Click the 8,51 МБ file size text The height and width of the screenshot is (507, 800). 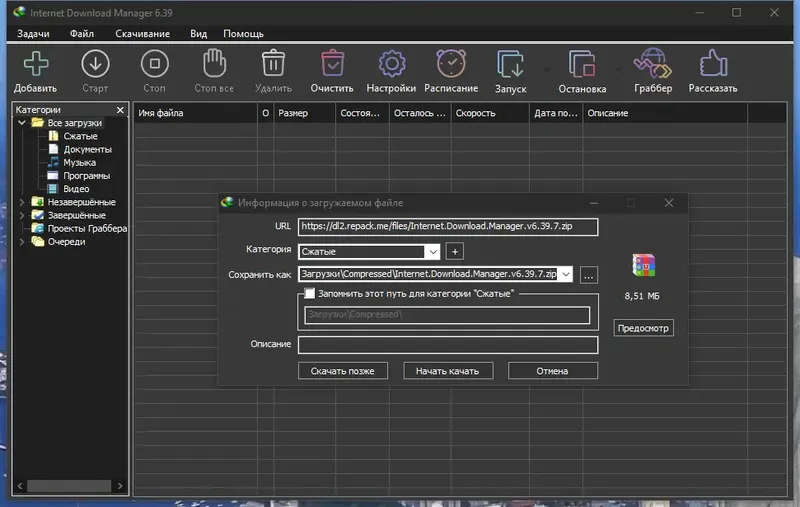[642, 296]
